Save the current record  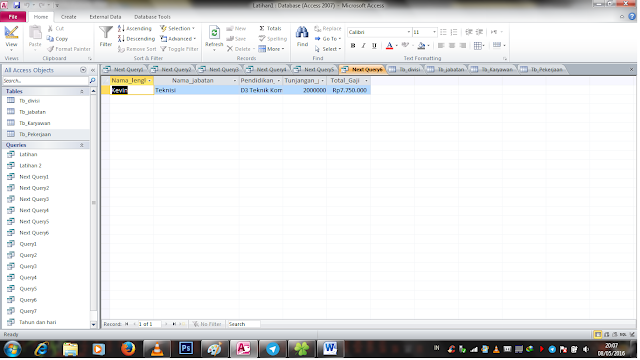pyautogui.click(x=236, y=39)
